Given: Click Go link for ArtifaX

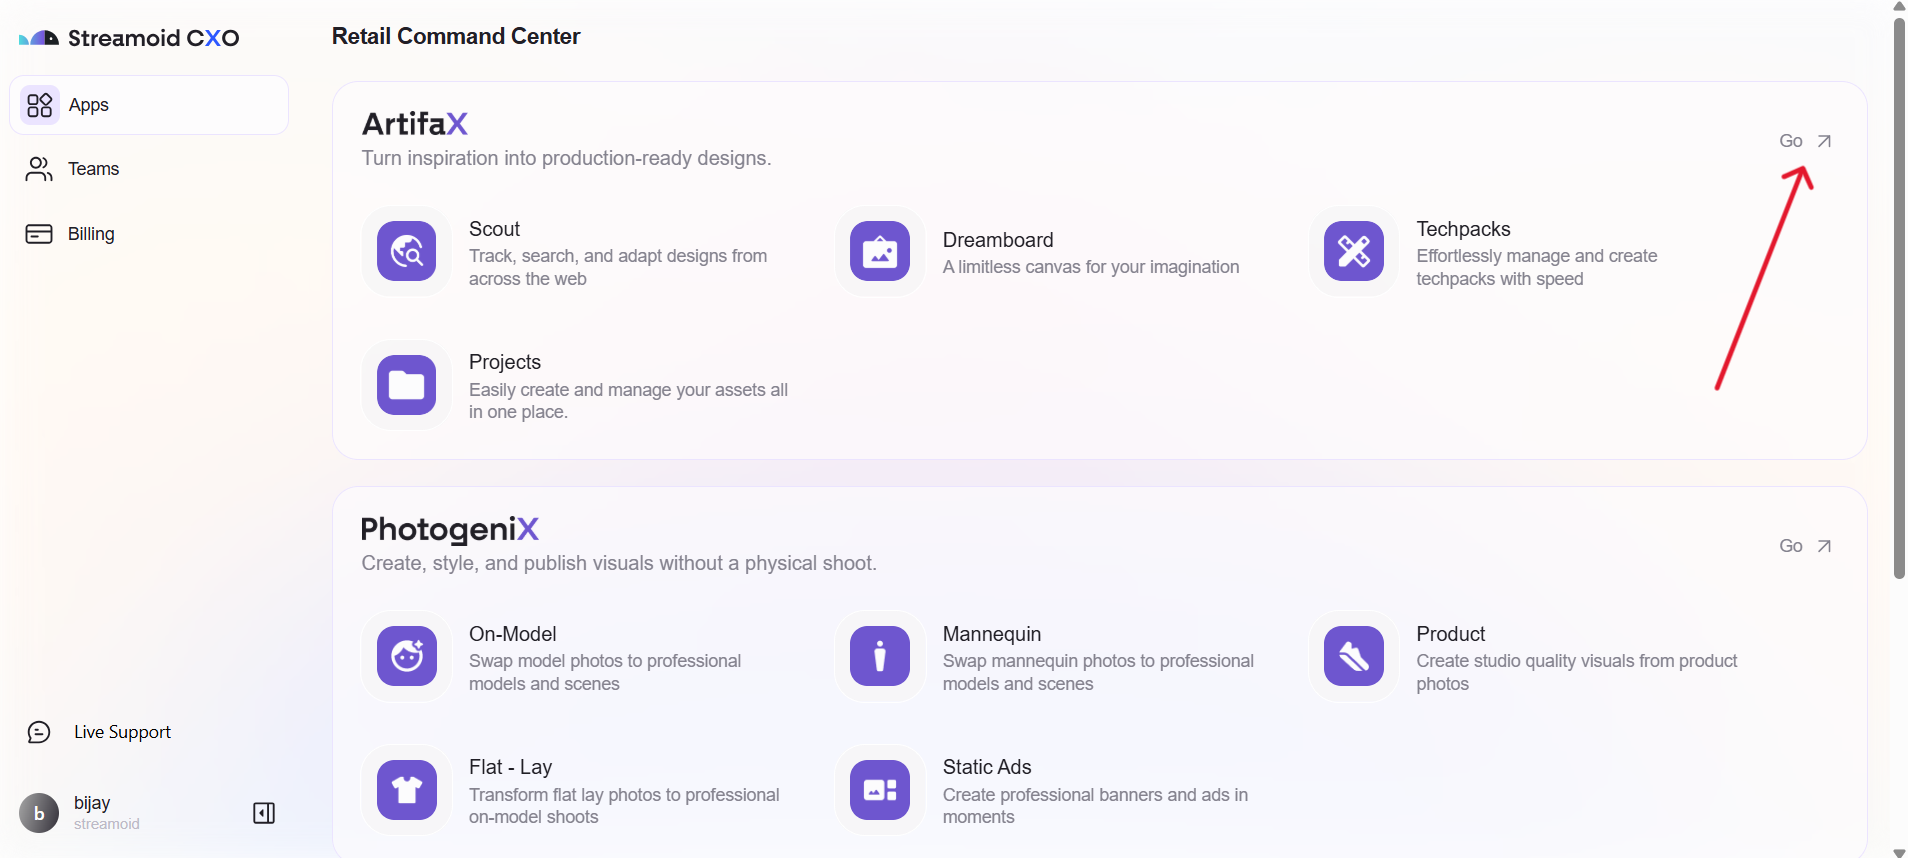Looking at the screenshot, I should click(1805, 141).
